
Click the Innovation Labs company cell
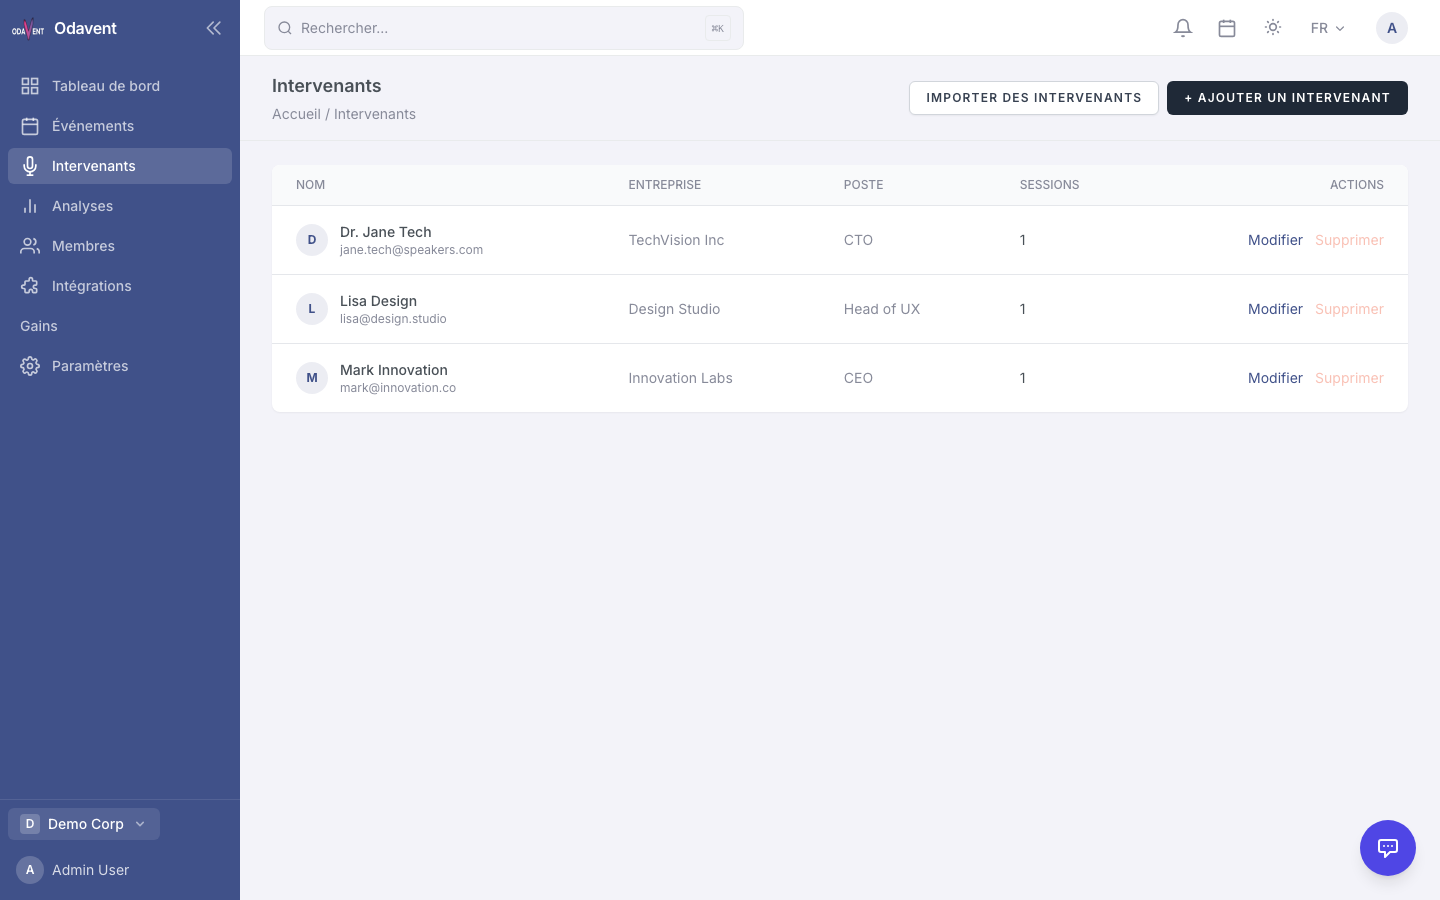[x=680, y=378]
